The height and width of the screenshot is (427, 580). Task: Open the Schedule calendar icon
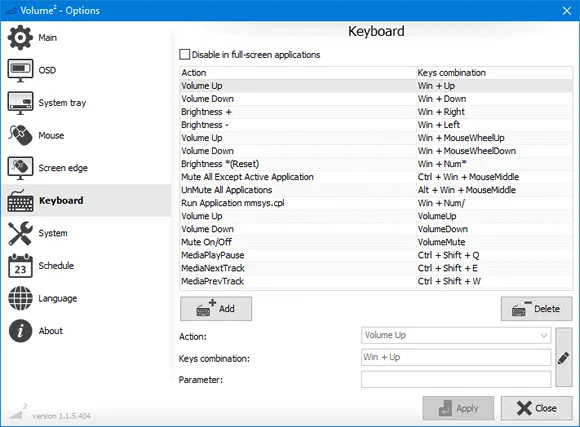tap(20, 266)
